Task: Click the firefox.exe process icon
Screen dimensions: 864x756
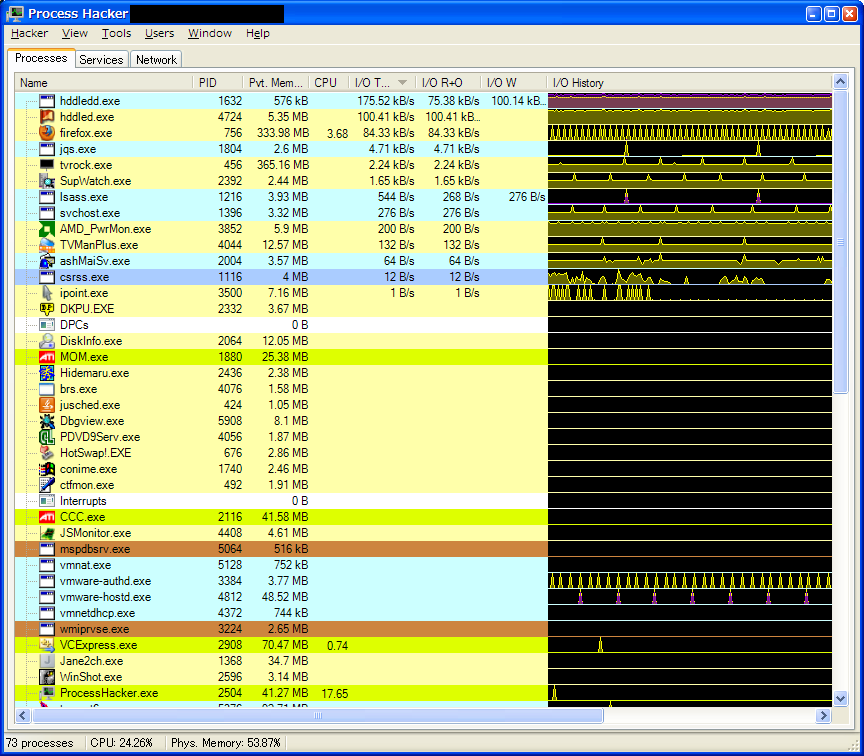Action: (x=47, y=133)
